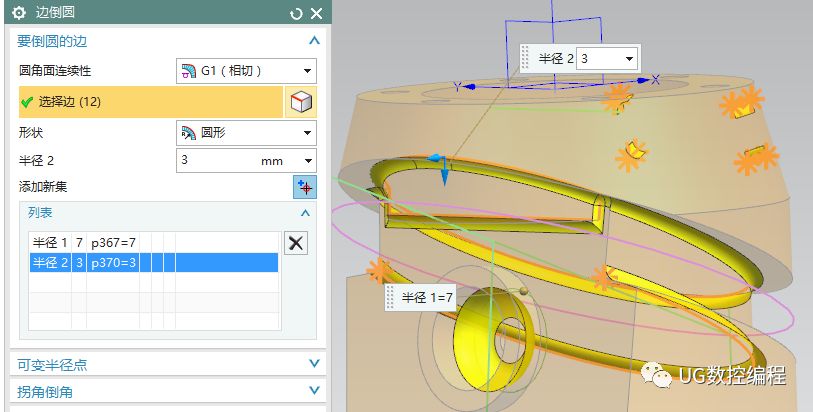Reset the edge blend dialog
The width and height of the screenshot is (813, 412).
click(x=296, y=13)
